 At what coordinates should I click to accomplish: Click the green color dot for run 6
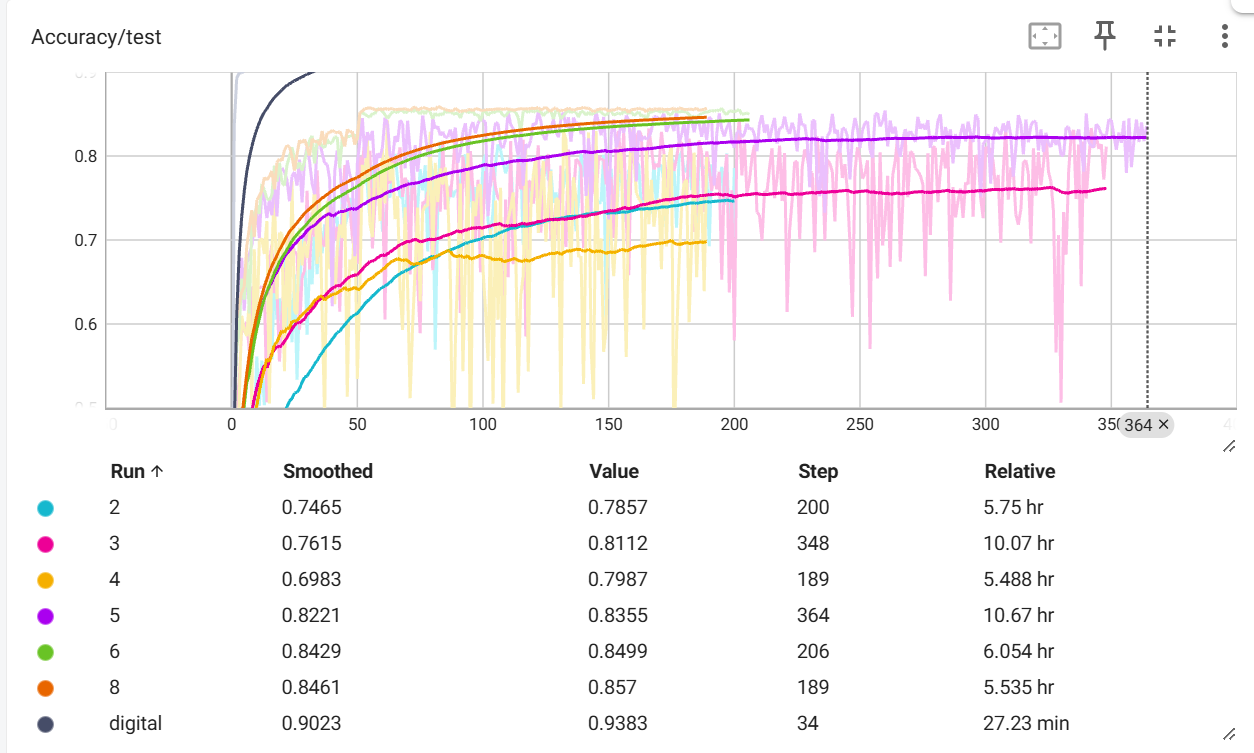[x=45, y=652]
